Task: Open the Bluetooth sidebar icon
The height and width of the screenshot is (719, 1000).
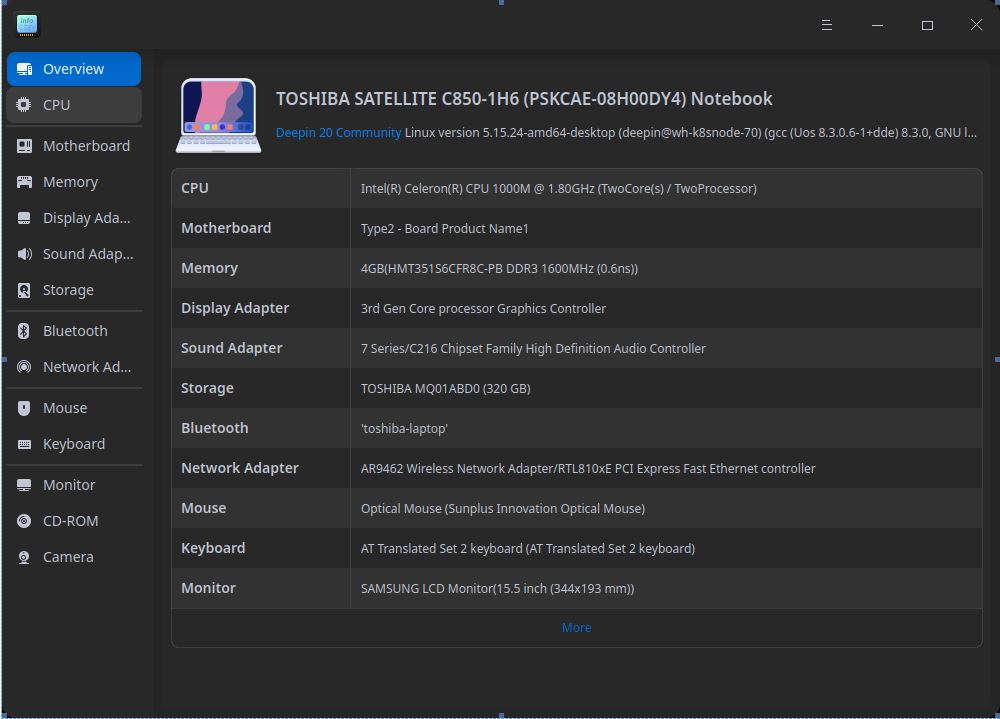Action: coord(24,330)
